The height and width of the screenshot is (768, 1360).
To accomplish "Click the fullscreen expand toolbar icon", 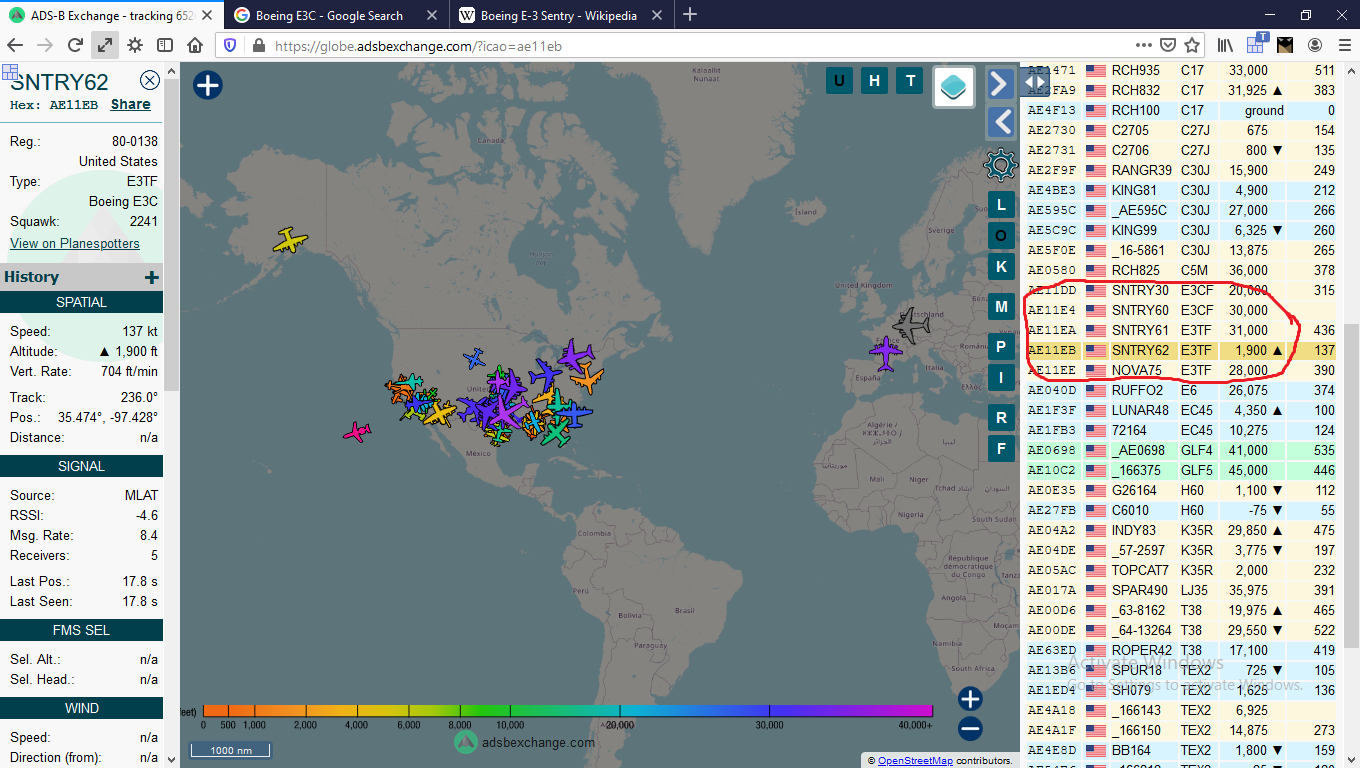I will 105,45.
